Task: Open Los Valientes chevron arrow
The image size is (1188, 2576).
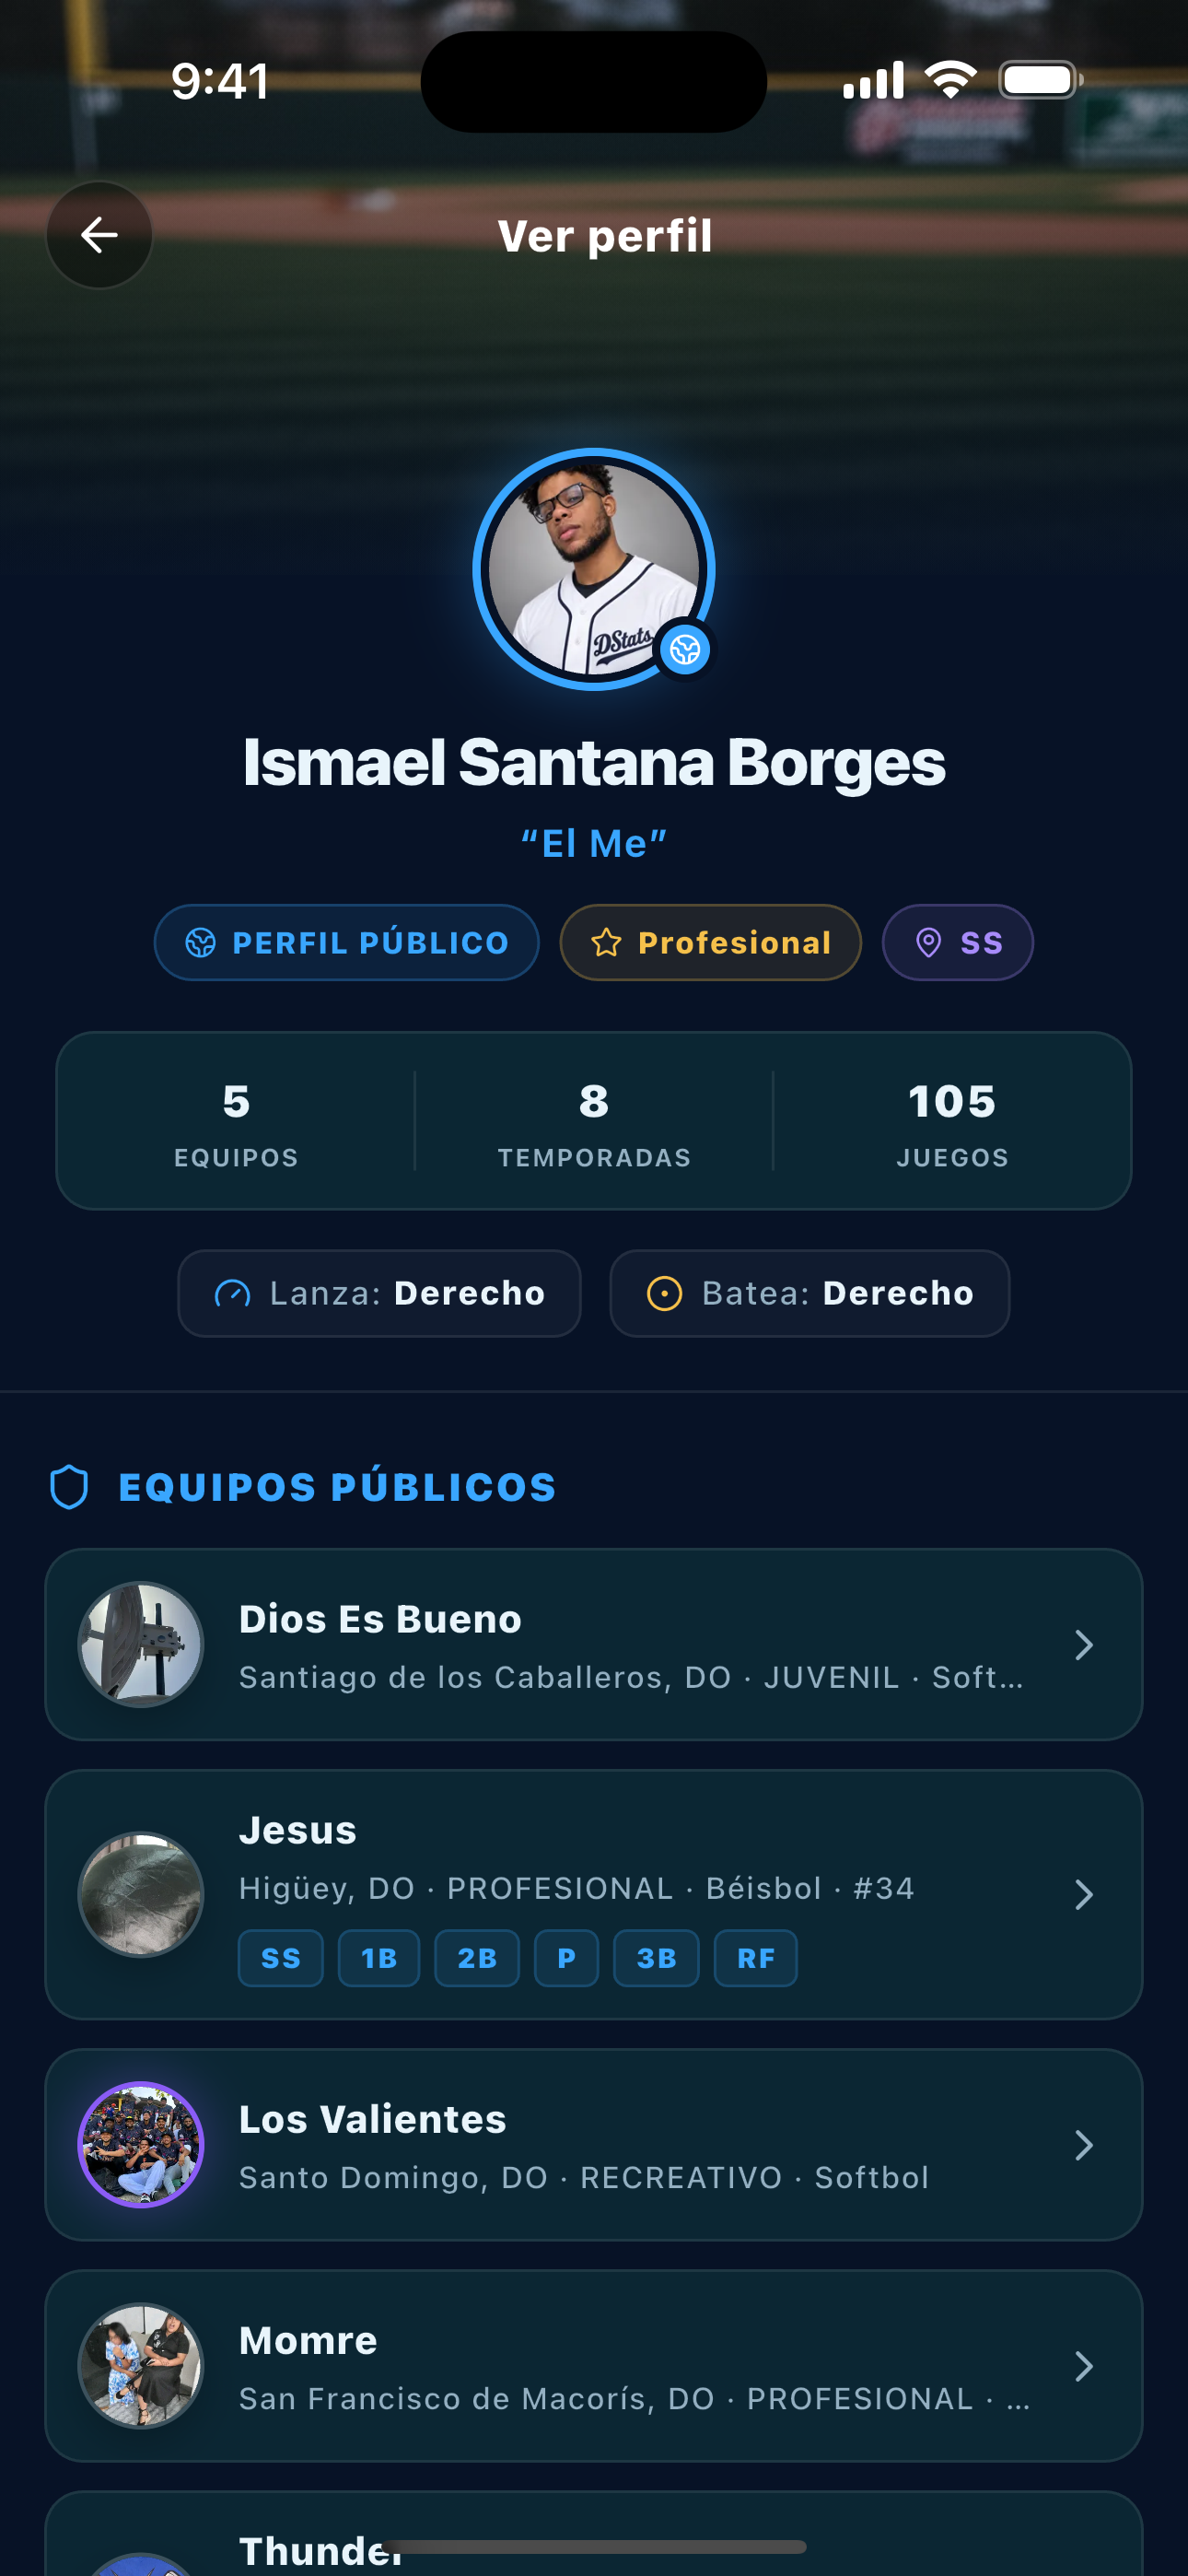Action: (x=1083, y=2145)
